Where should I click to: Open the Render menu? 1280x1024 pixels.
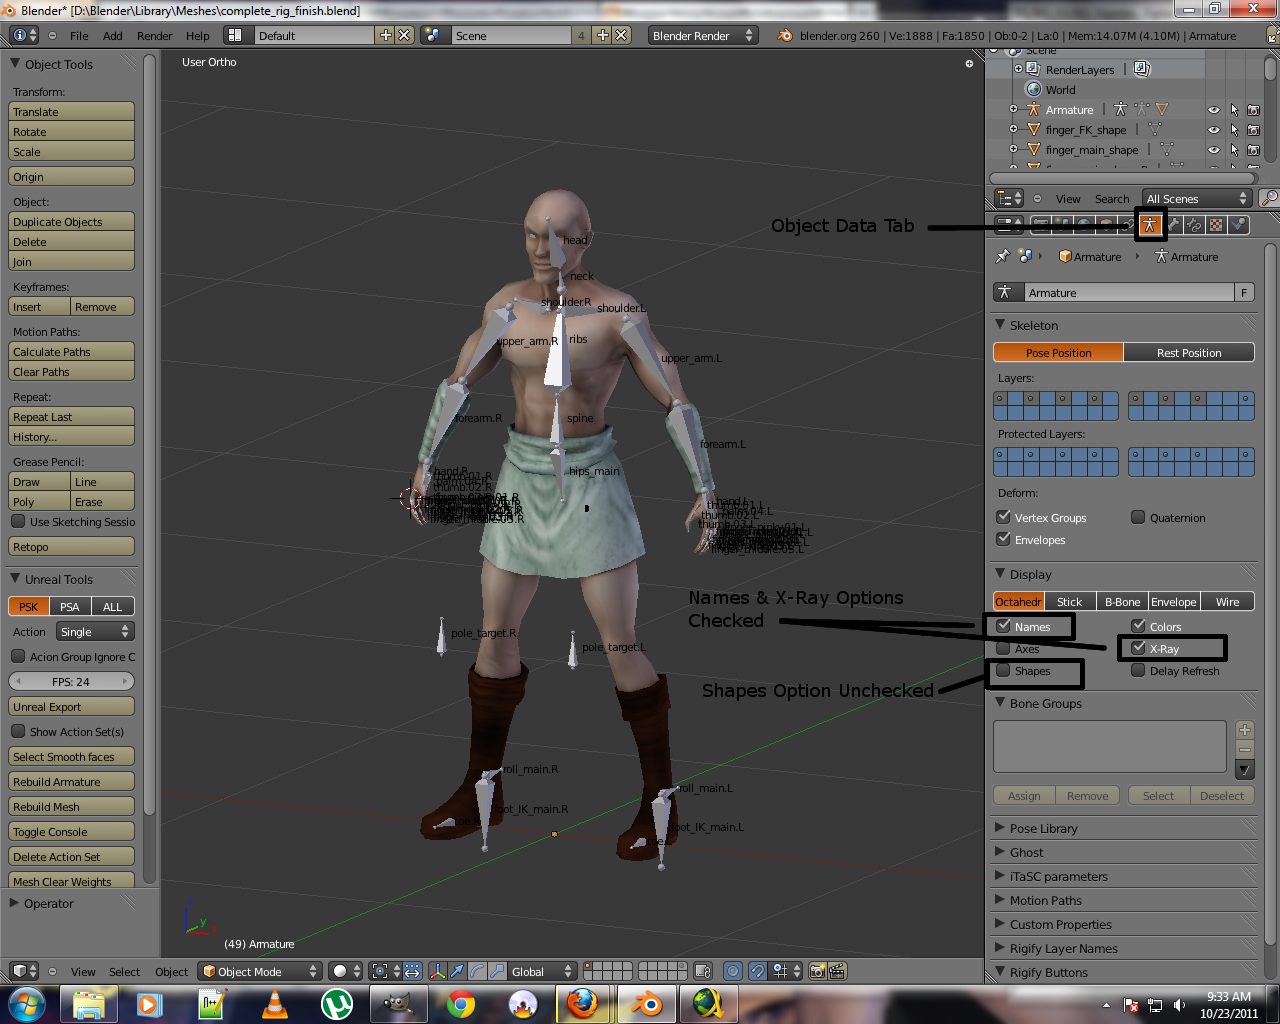[x=155, y=36]
